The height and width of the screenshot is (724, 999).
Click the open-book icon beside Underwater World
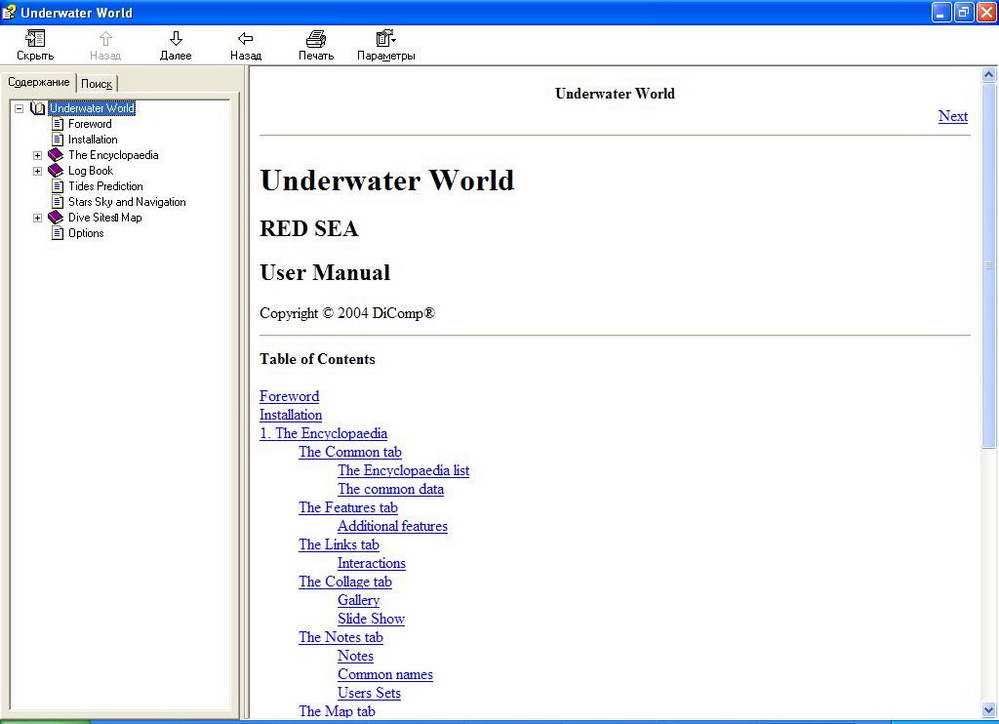coord(38,108)
